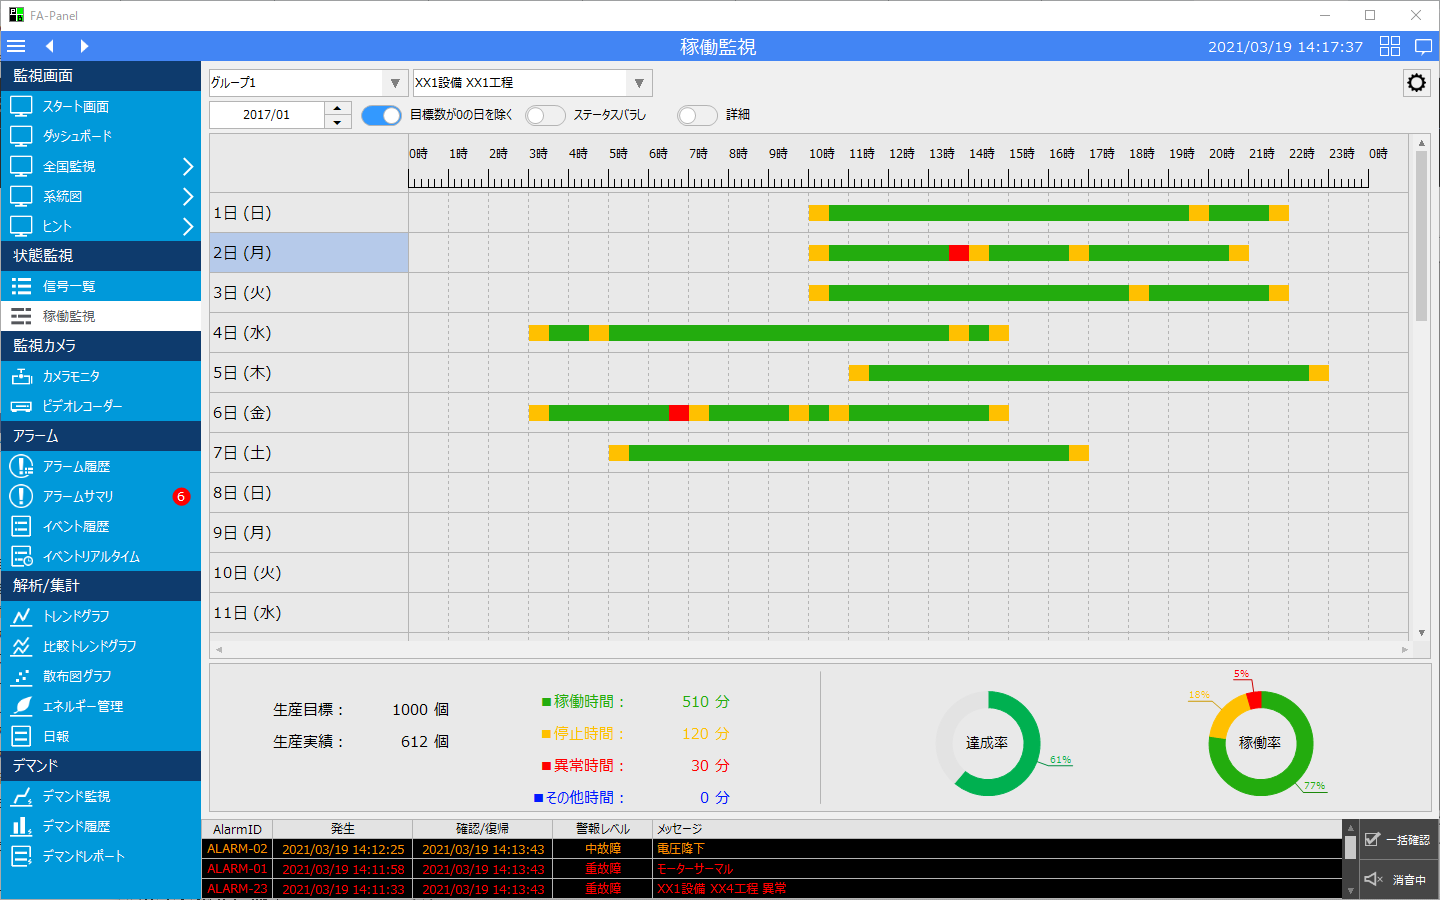This screenshot has width=1440, height=900.
Task: Select 系統図 sidebar item
Action: [x=100, y=196]
